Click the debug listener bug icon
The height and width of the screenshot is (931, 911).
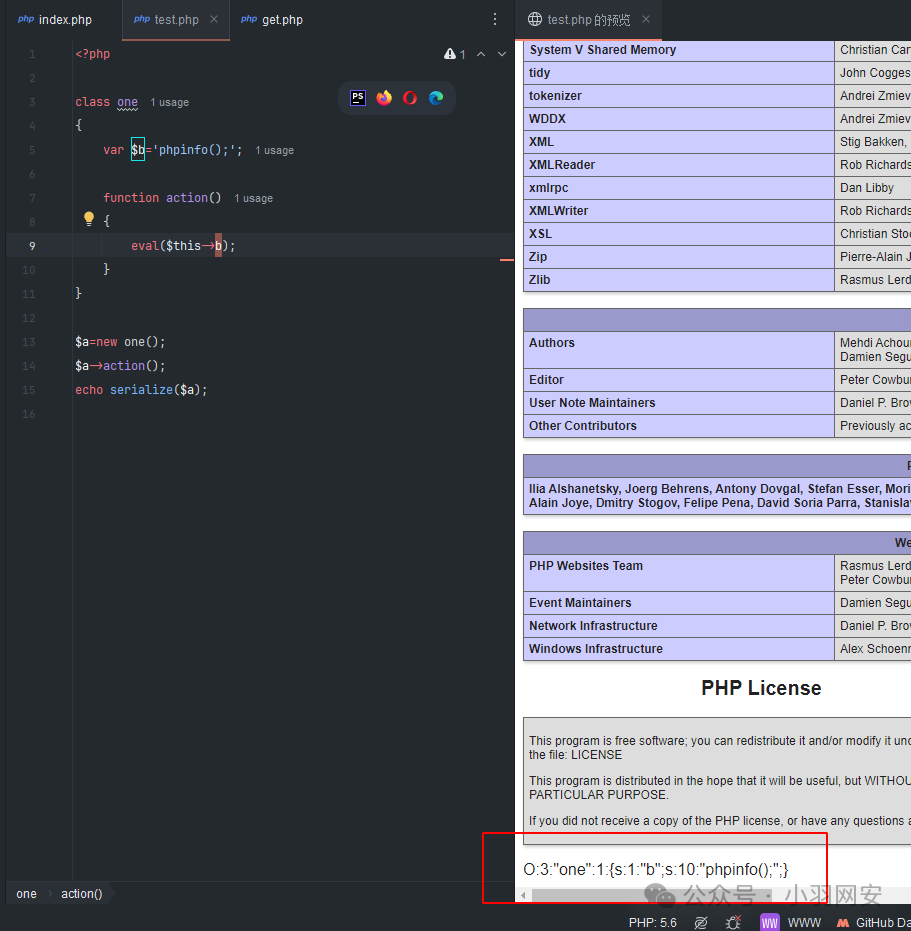(x=733, y=922)
